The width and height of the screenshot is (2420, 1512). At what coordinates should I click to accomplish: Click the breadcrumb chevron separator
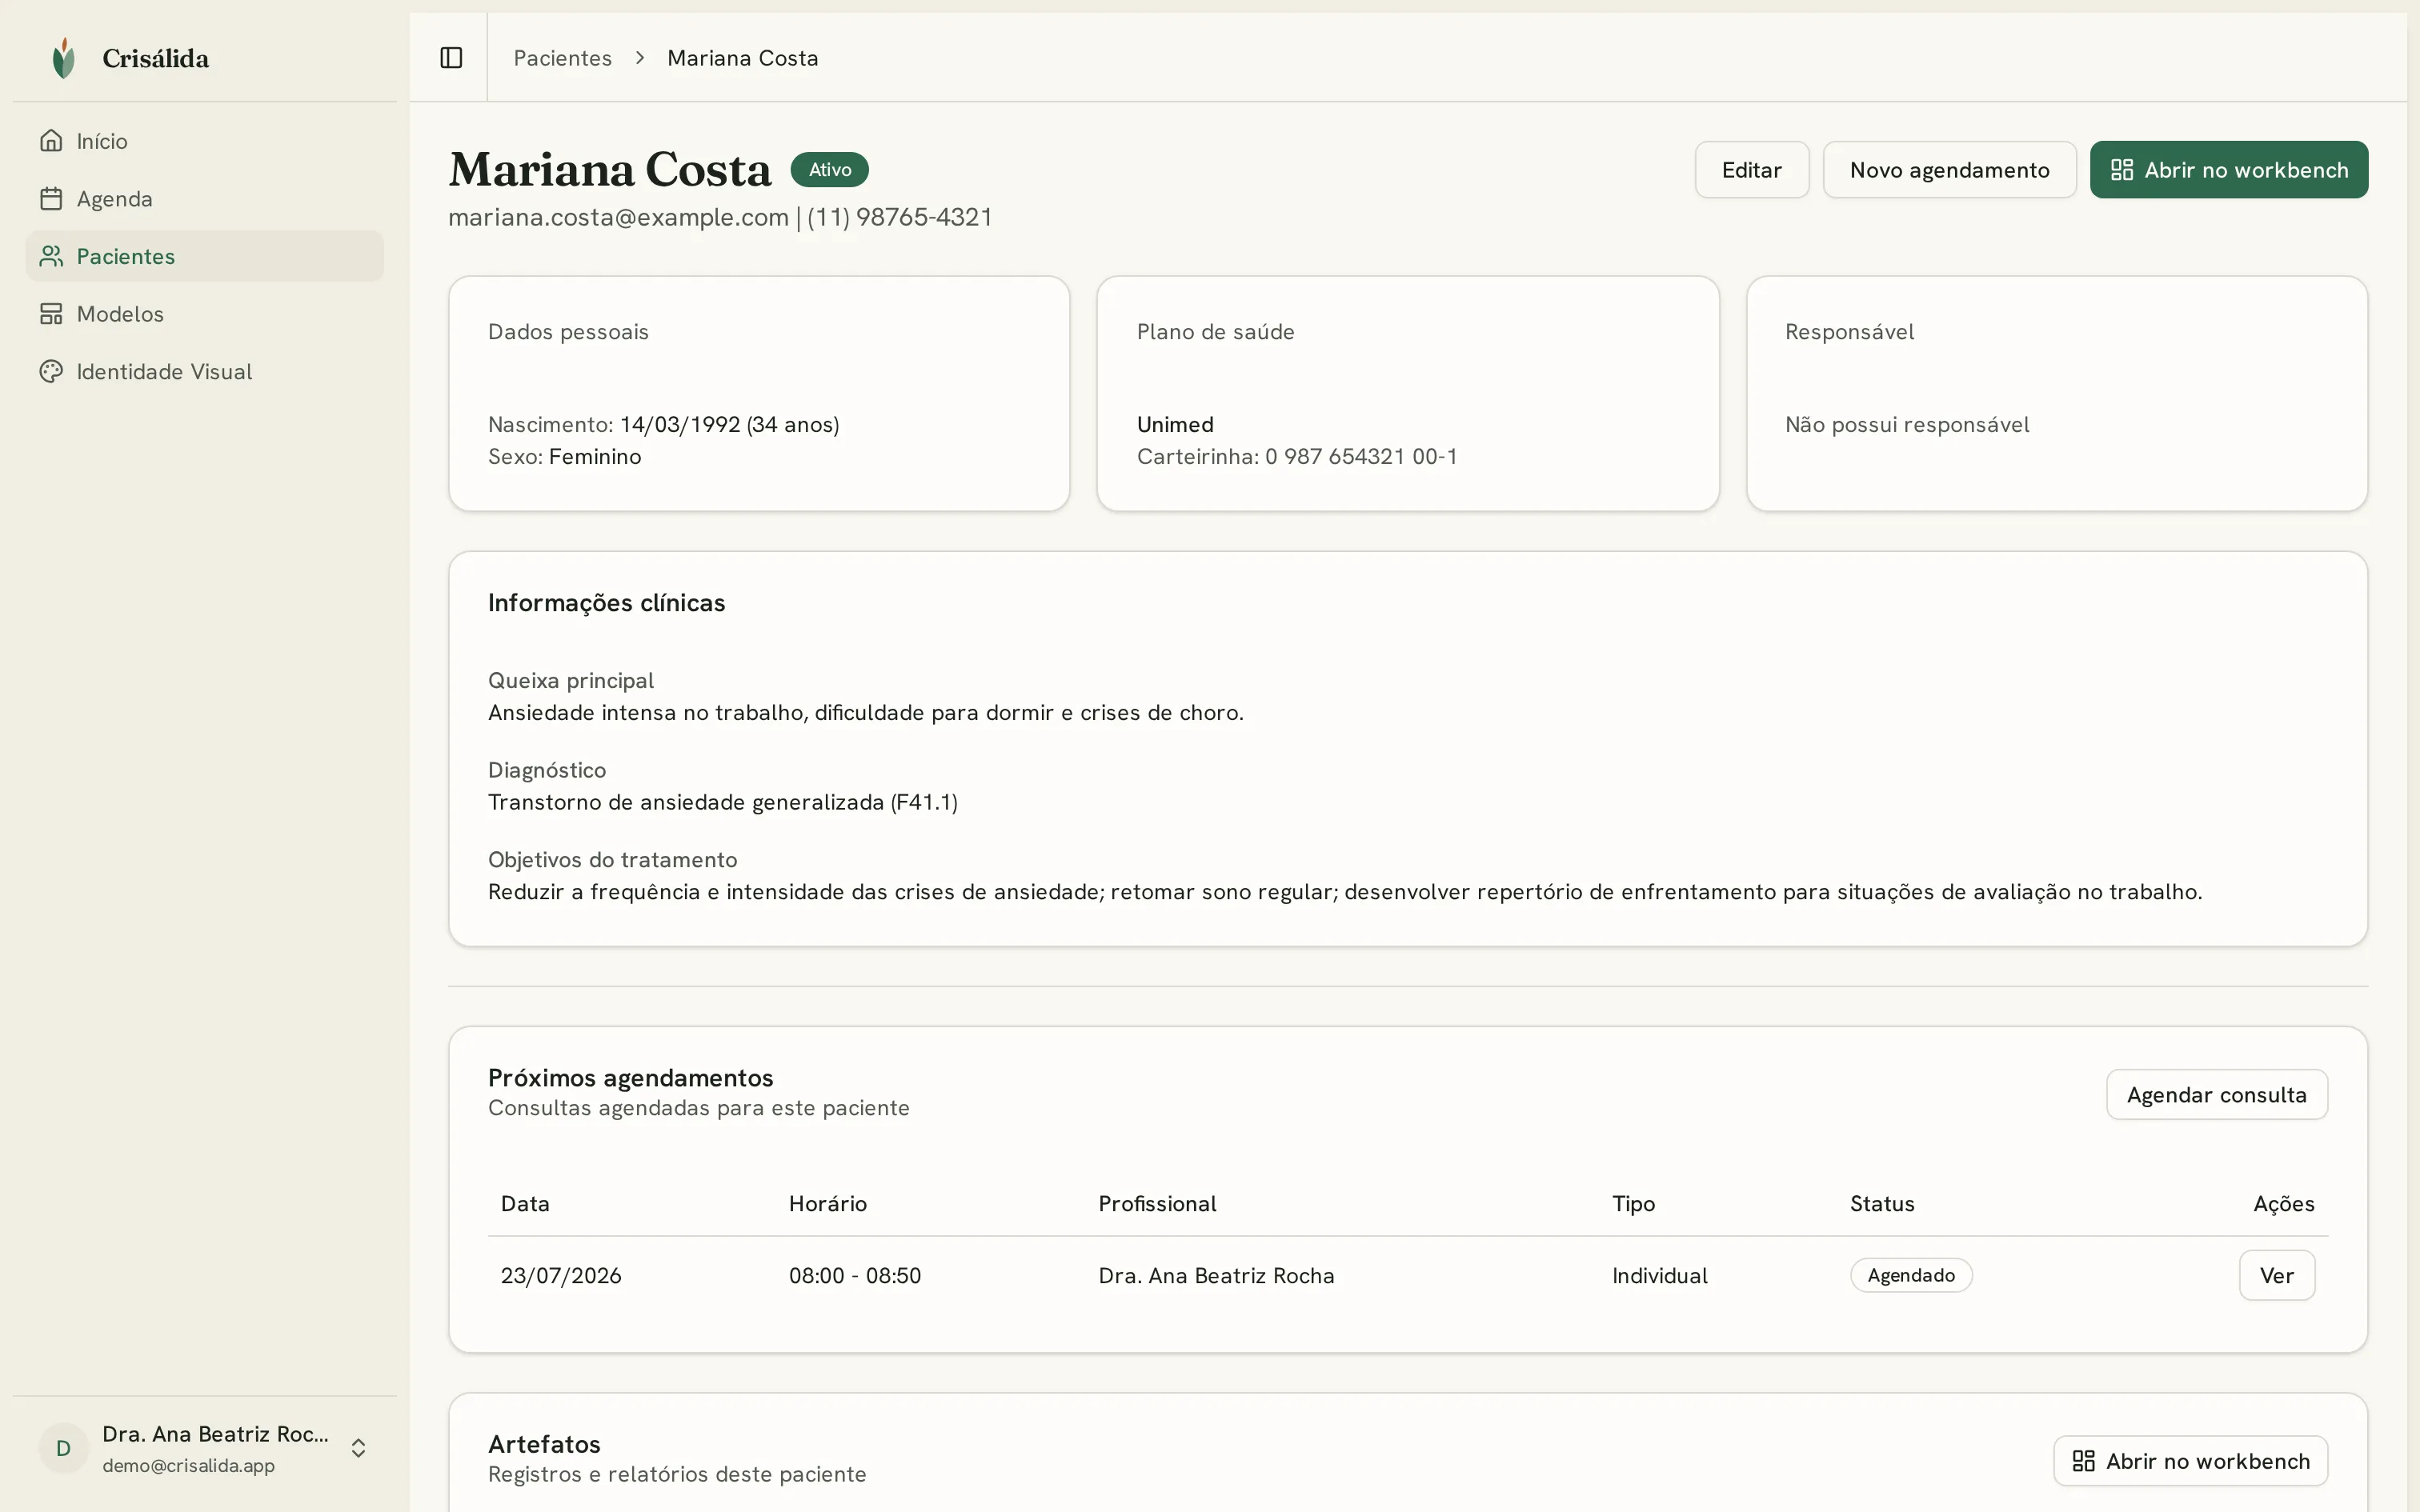pos(640,58)
